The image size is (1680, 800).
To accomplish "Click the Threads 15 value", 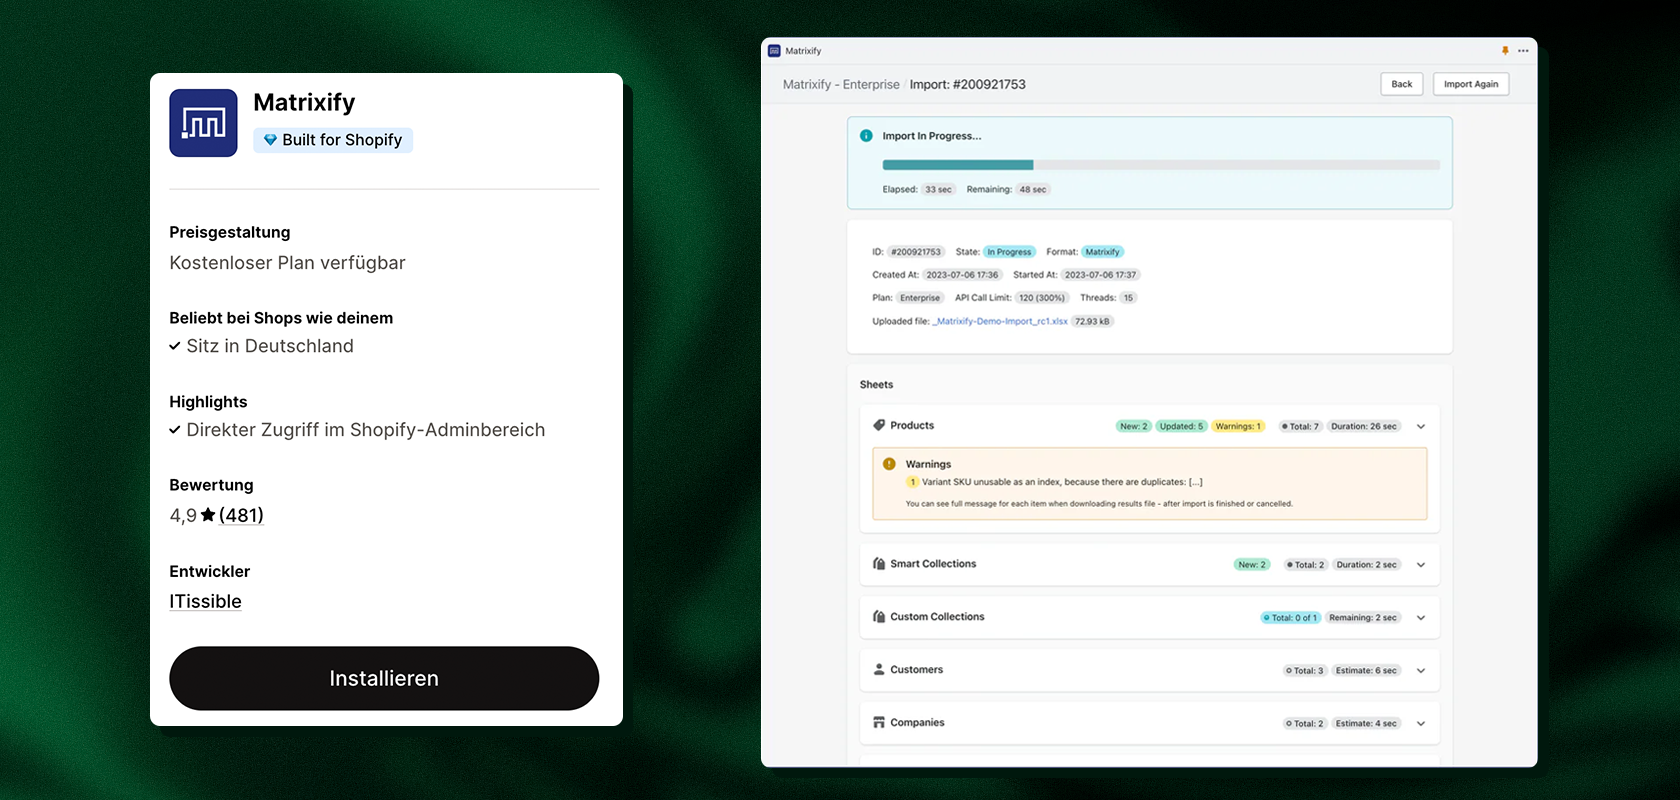I will tap(1128, 298).
